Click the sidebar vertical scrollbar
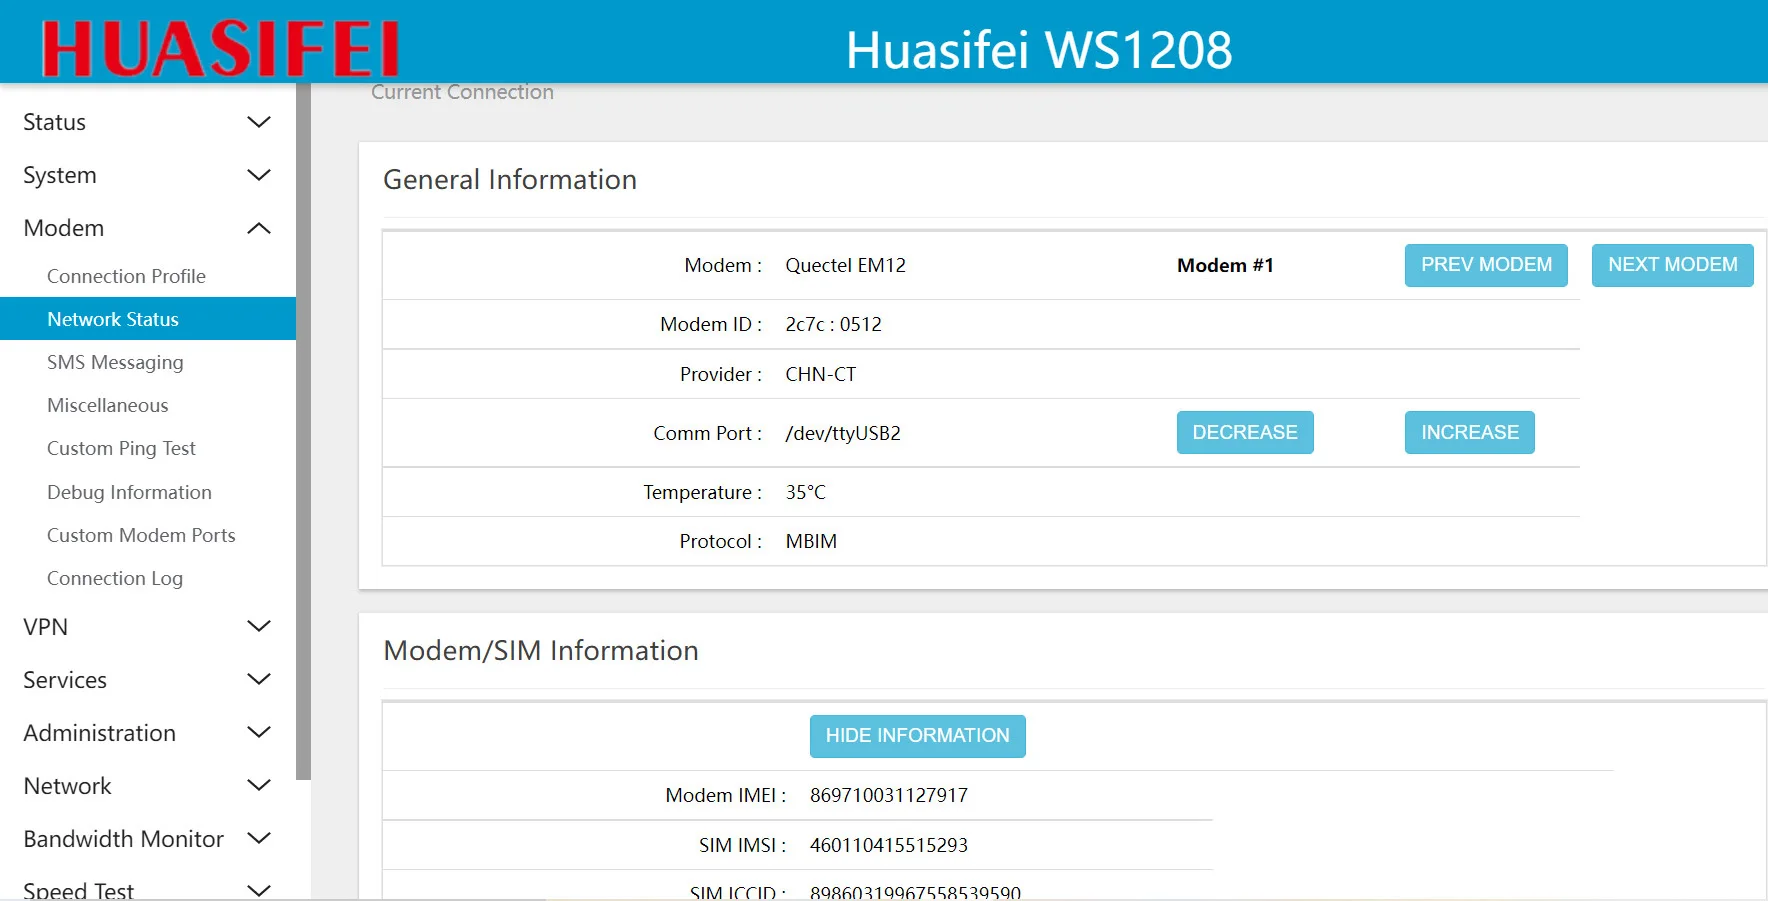Image resolution: width=1768 pixels, height=901 pixels. pyautogui.click(x=303, y=430)
